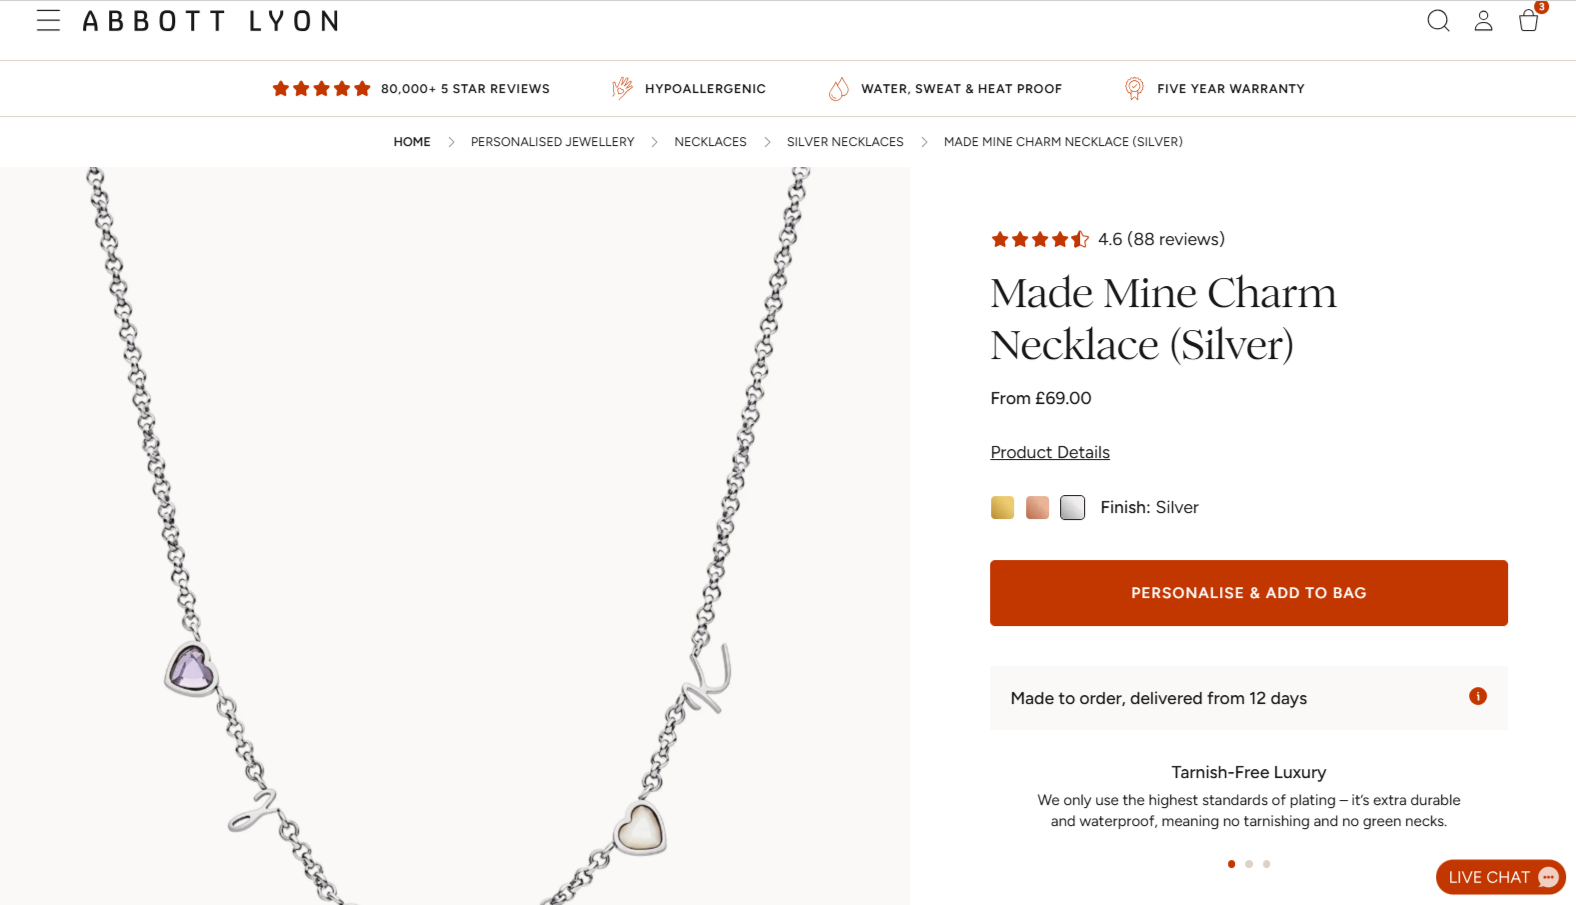Click the five year warranty badge icon
The image size is (1576, 905).
(1134, 89)
